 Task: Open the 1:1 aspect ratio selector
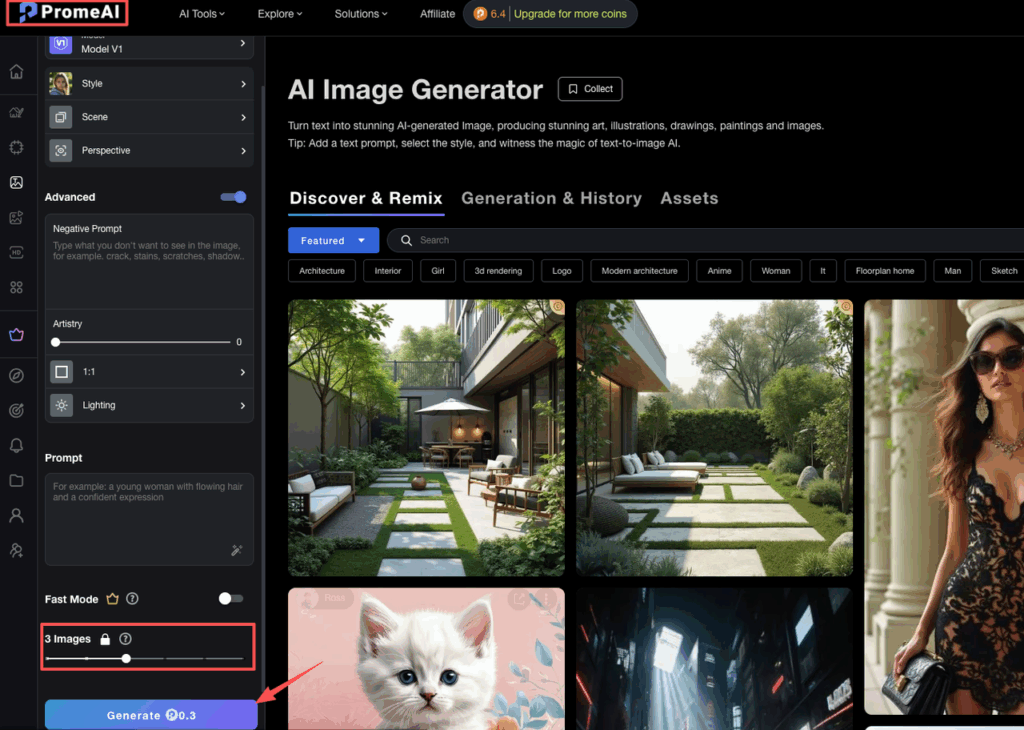[x=149, y=372]
